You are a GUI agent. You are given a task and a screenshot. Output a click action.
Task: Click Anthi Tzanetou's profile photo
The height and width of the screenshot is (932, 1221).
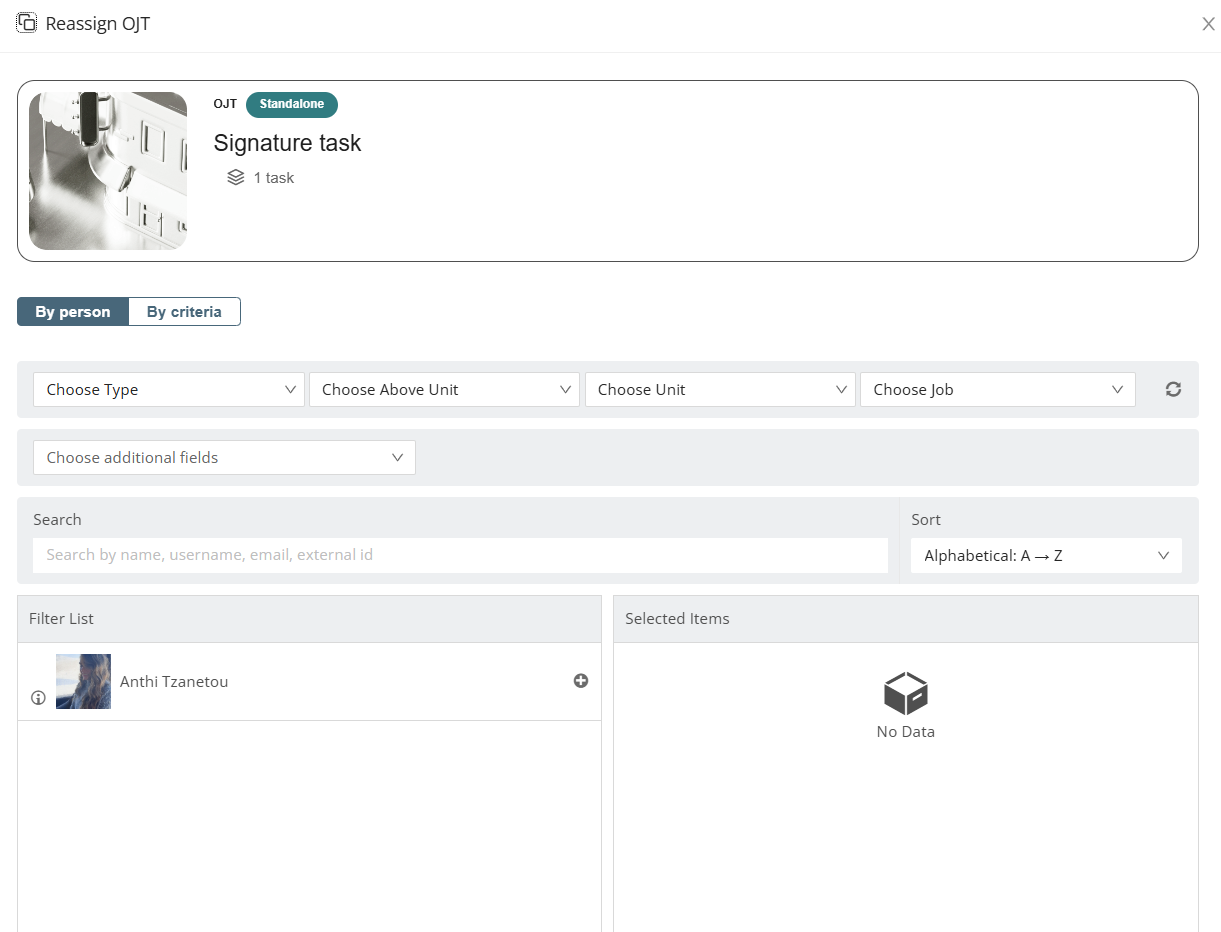pyautogui.click(x=83, y=682)
